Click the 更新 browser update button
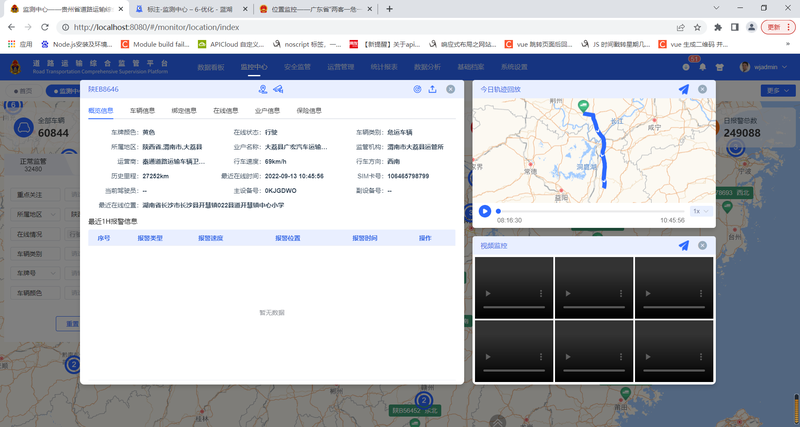The width and height of the screenshot is (800, 427). point(778,27)
